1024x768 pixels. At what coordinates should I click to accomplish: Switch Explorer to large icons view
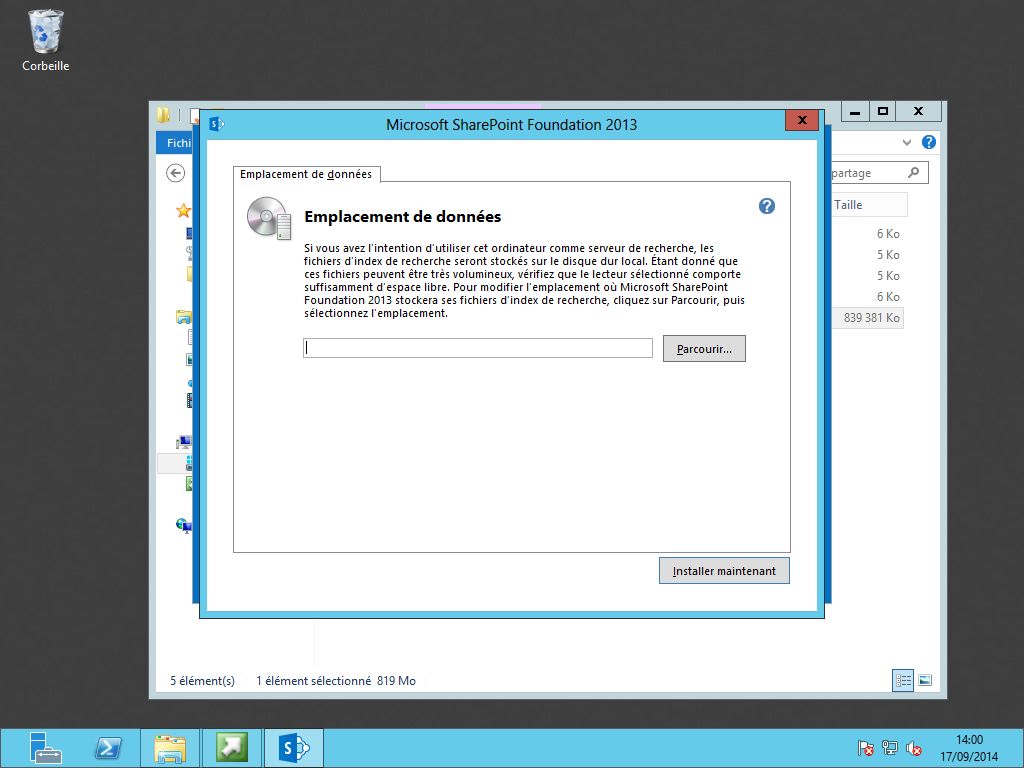click(925, 680)
